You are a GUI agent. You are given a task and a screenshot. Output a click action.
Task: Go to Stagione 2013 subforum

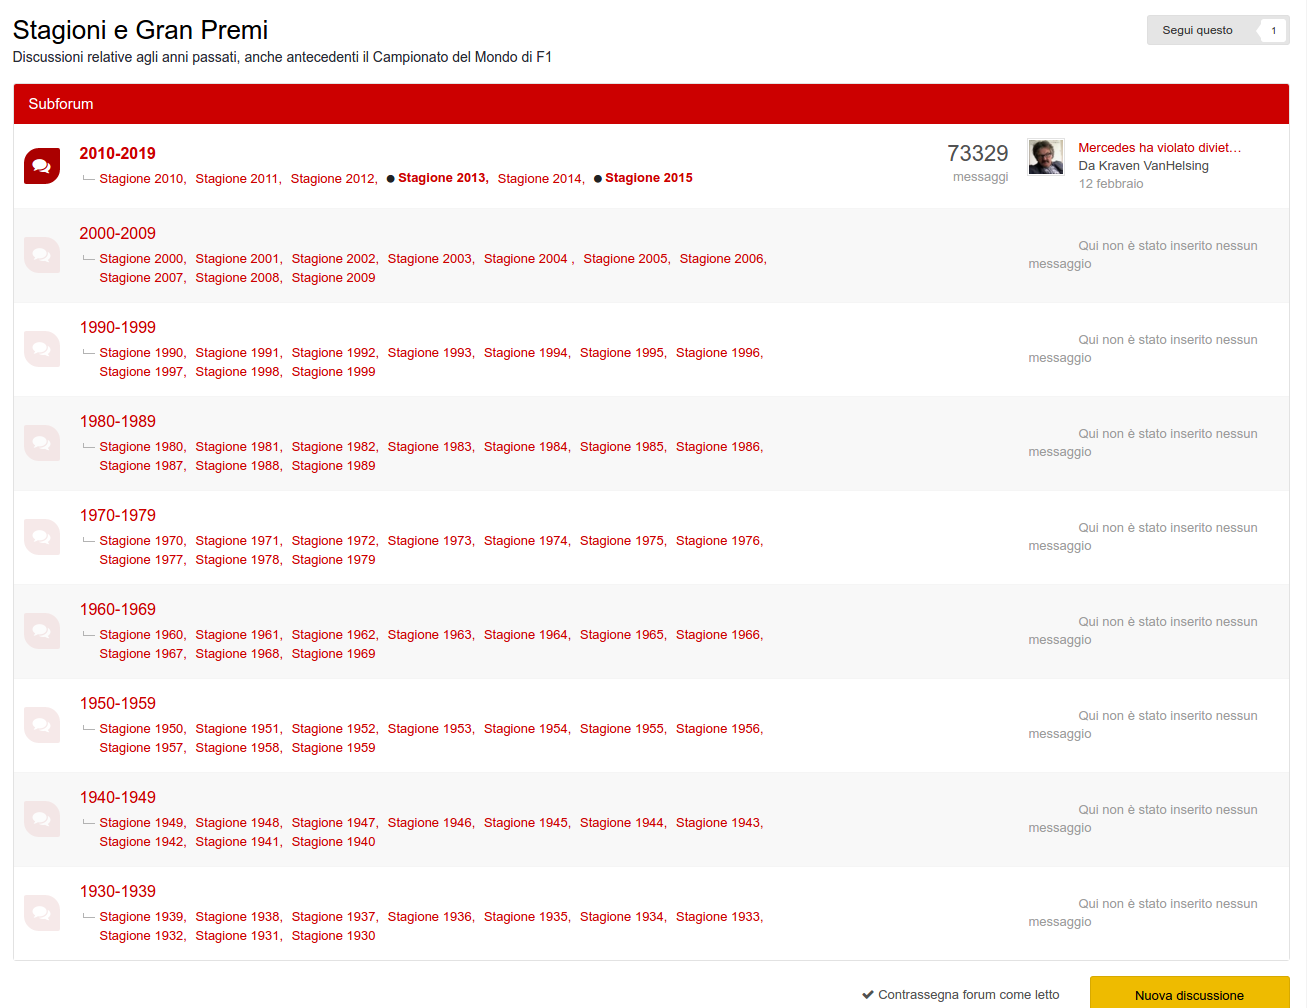[x=442, y=178]
